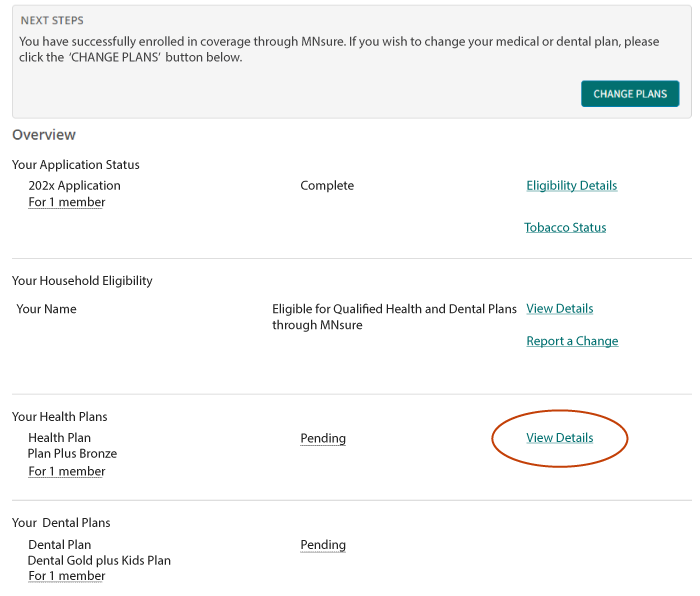Click the CHANGE PLANS button
The height and width of the screenshot is (596, 700).
630,94
